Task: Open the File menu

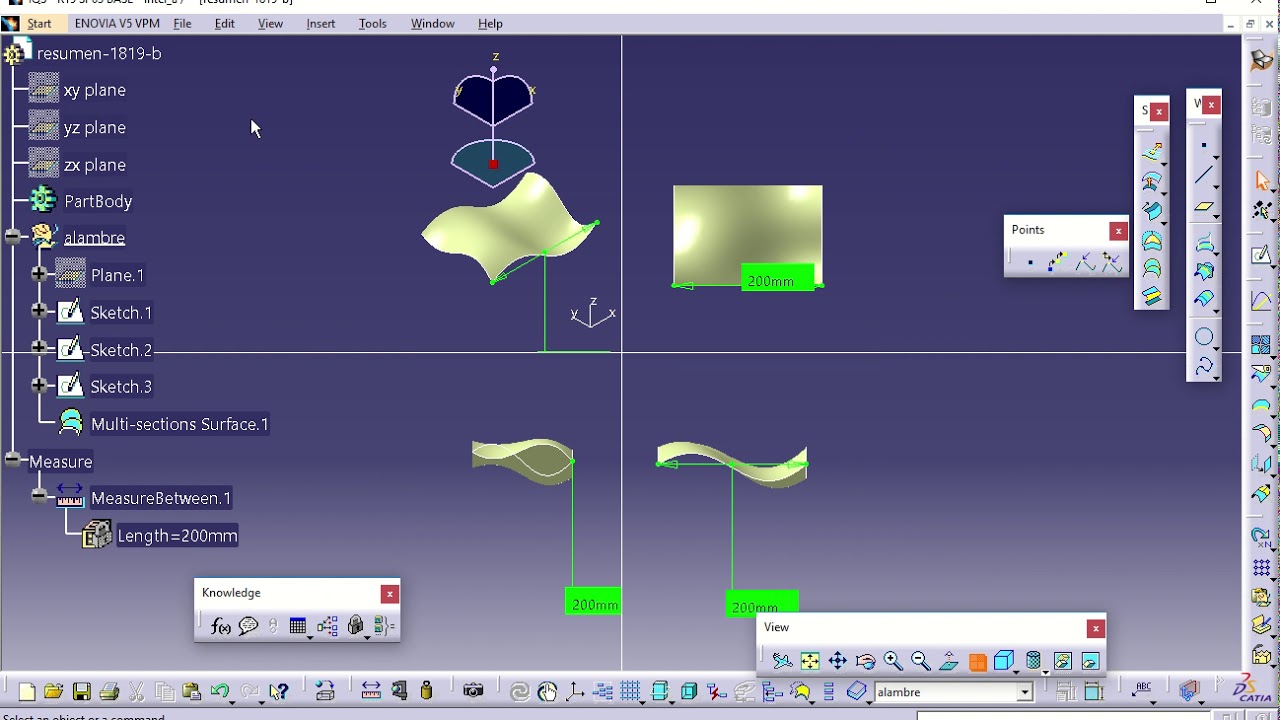Action: point(182,23)
